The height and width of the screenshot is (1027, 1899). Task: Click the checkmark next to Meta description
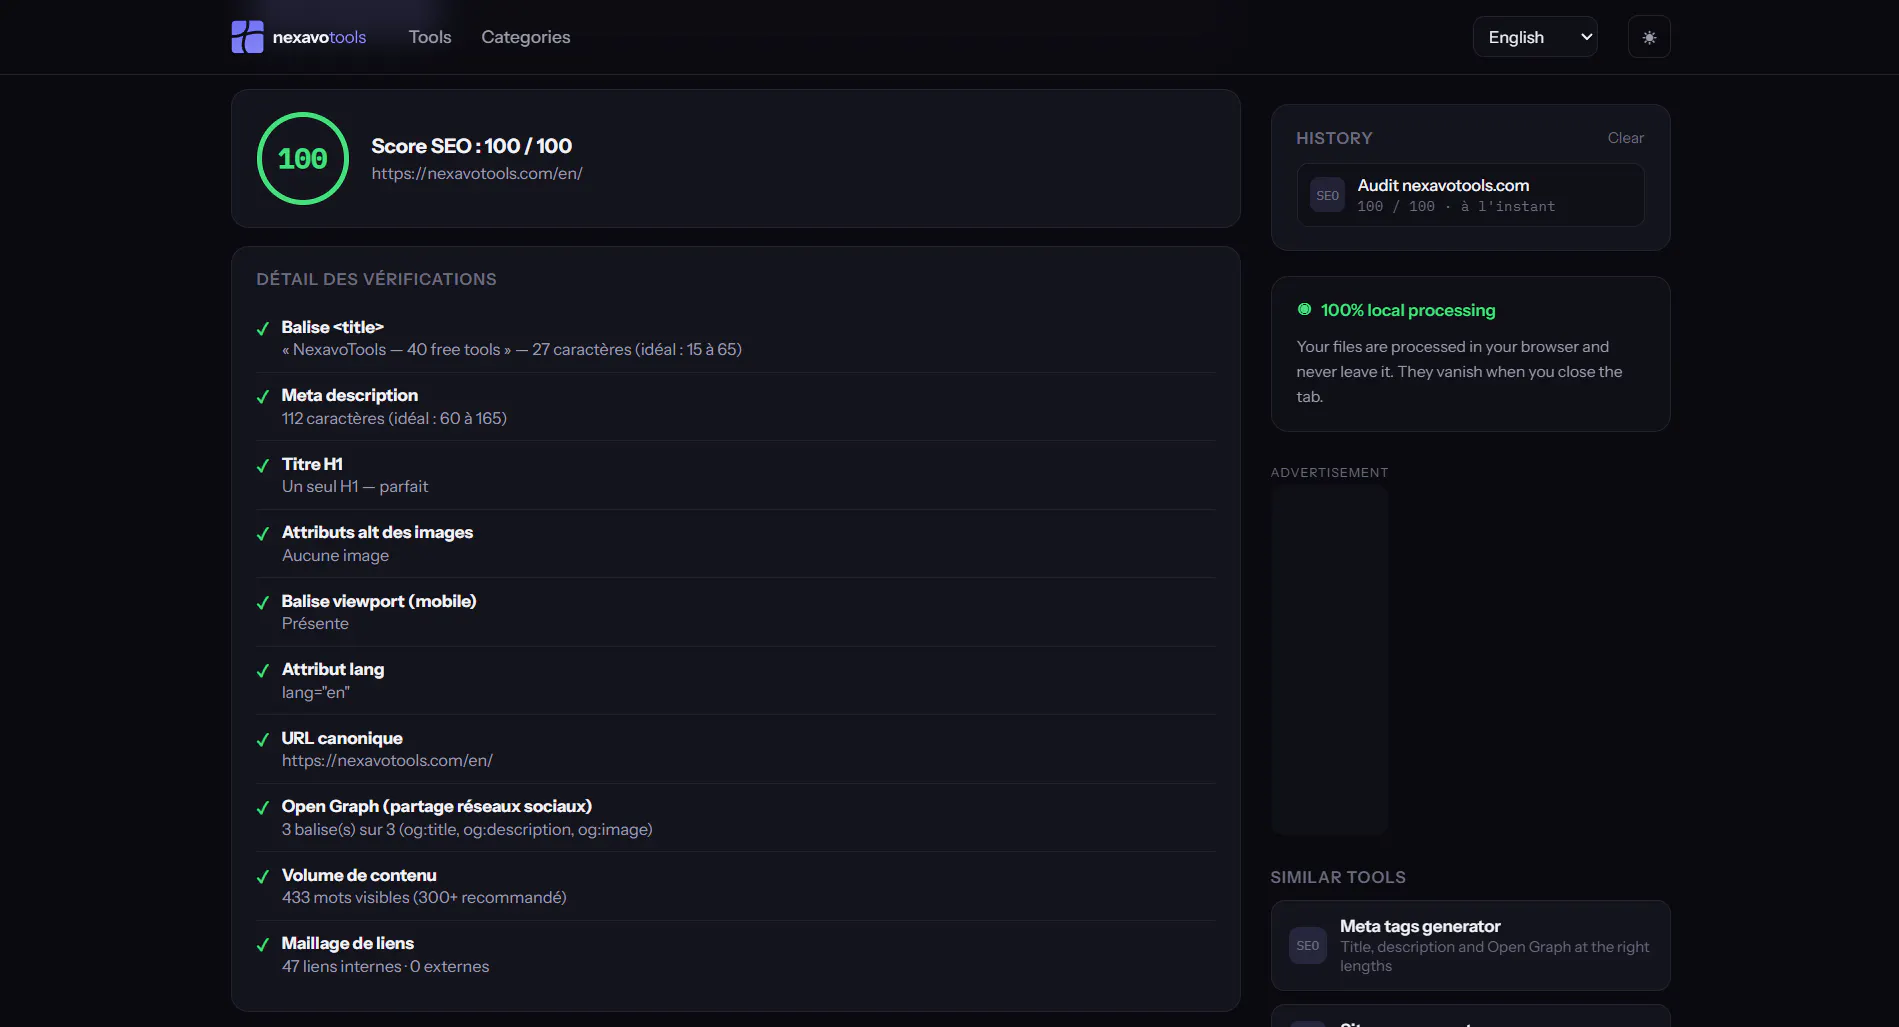click(263, 396)
